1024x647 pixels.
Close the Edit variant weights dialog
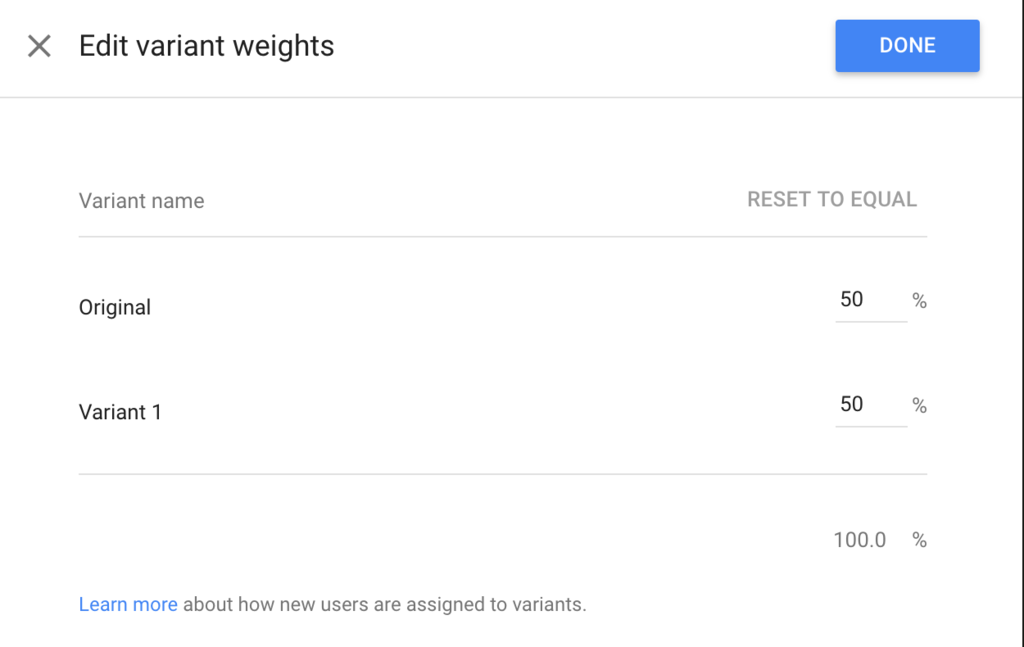point(39,46)
